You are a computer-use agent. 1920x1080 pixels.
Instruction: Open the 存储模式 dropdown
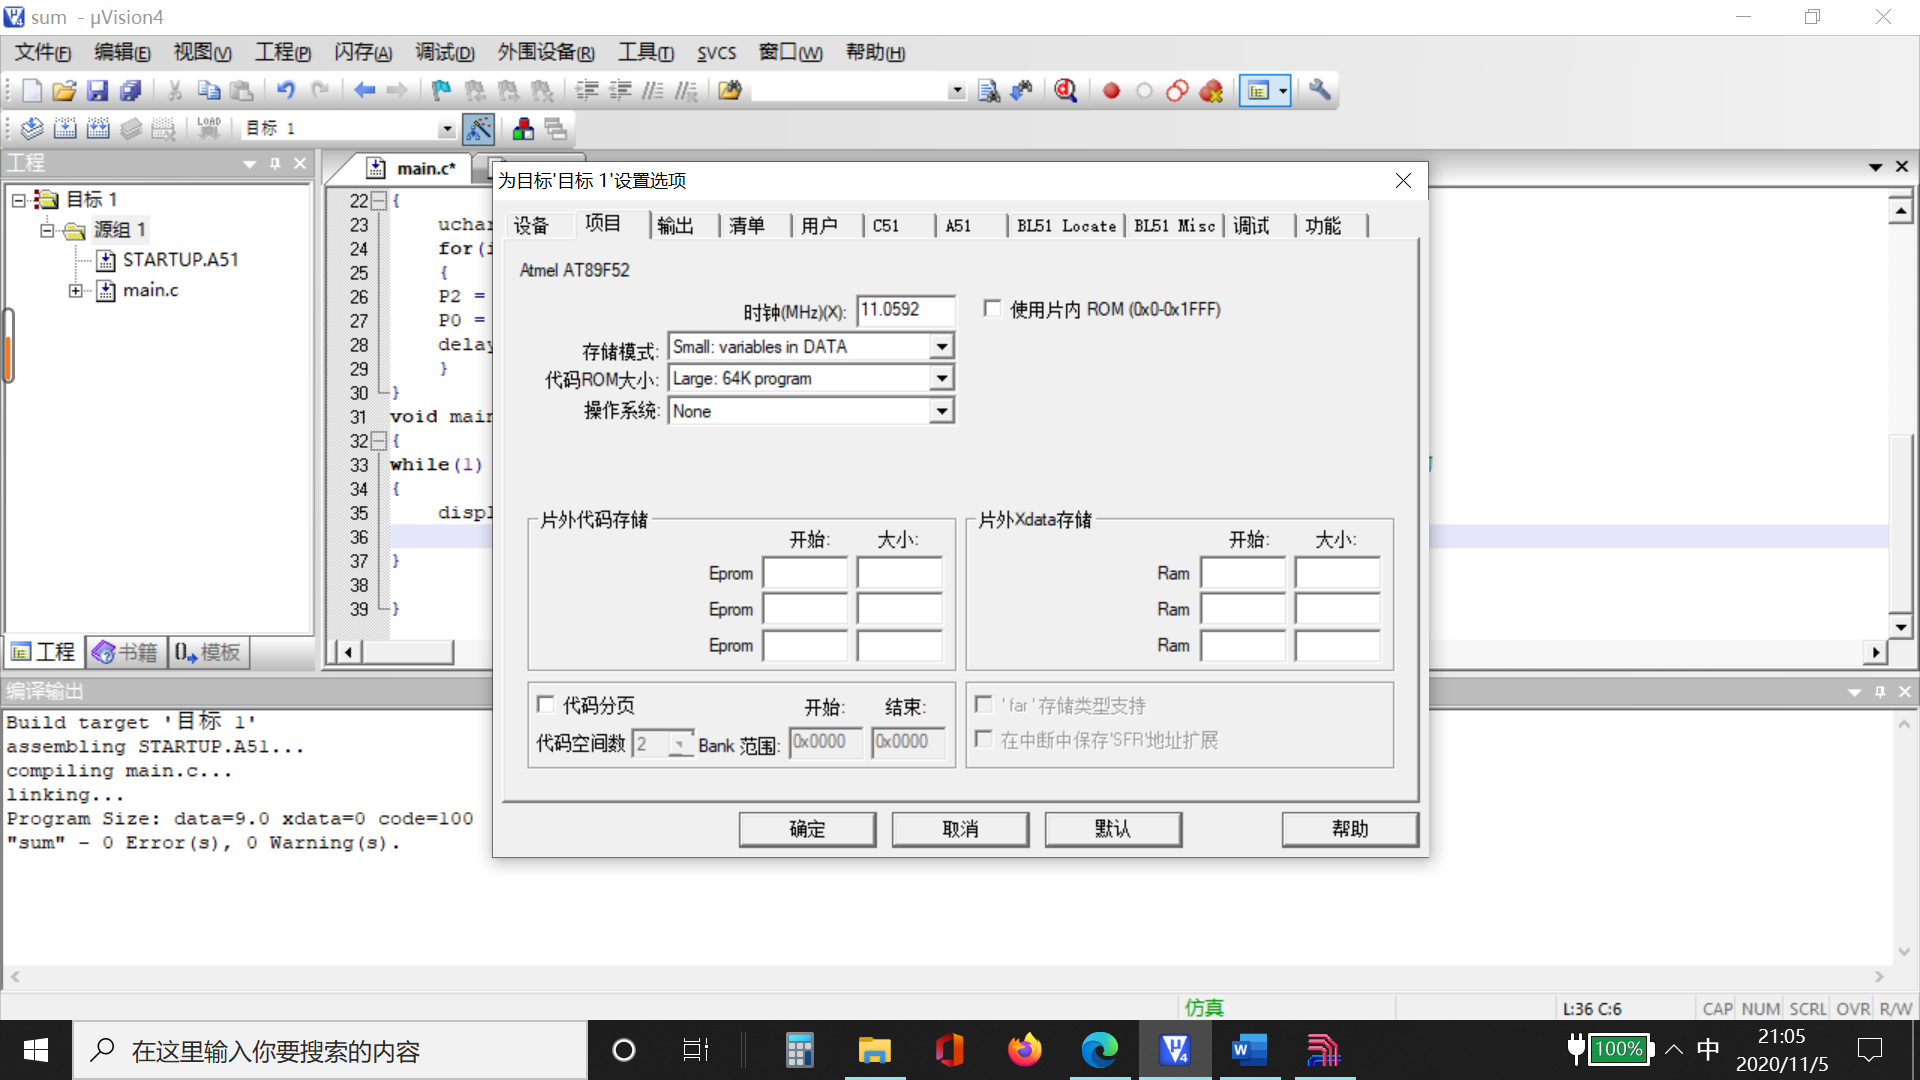point(941,347)
